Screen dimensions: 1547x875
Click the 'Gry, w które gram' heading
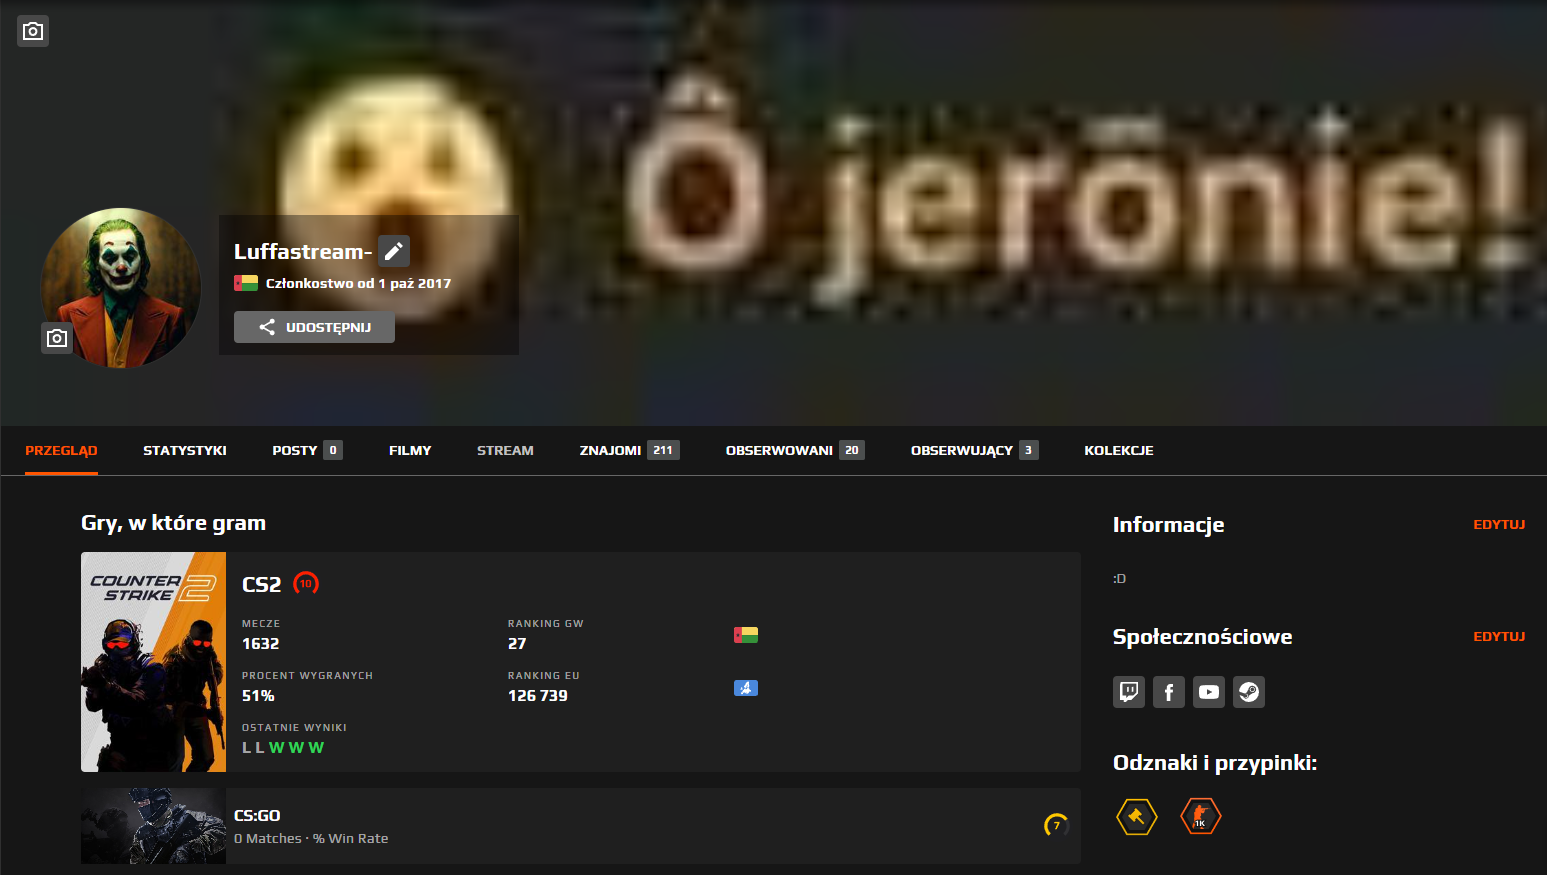[x=173, y=523]
